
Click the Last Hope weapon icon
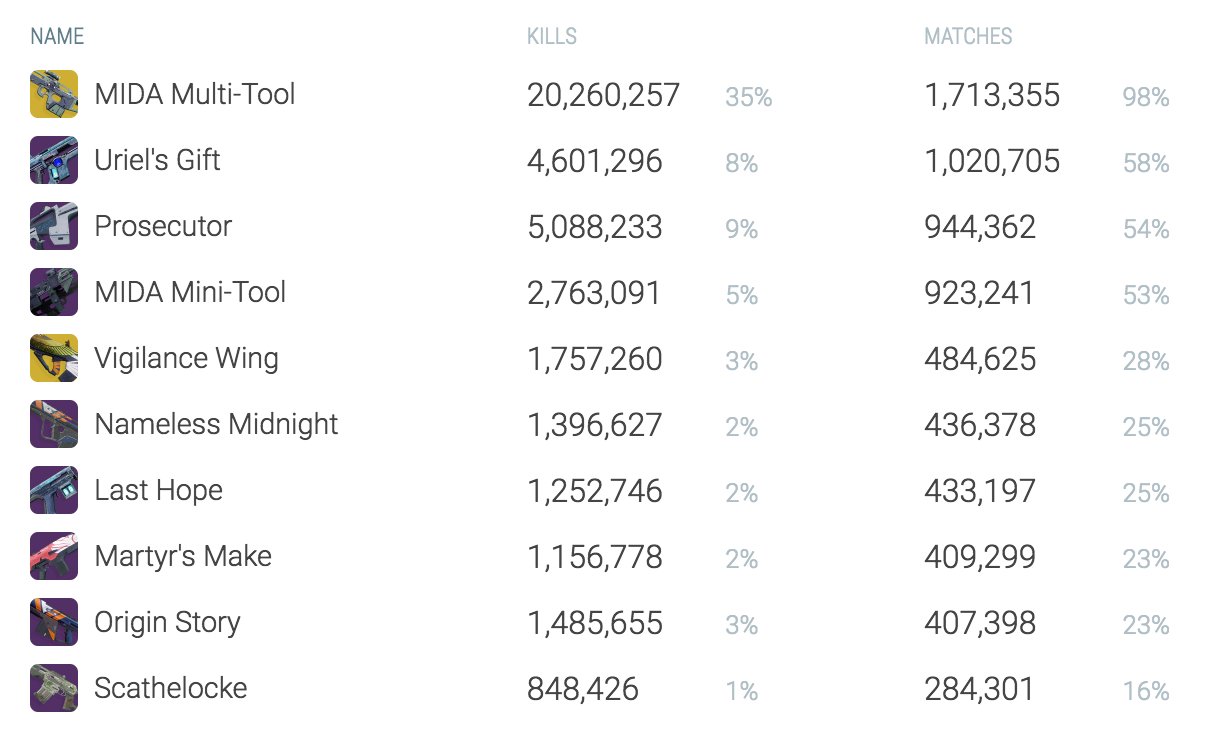(x=54, y=490)
